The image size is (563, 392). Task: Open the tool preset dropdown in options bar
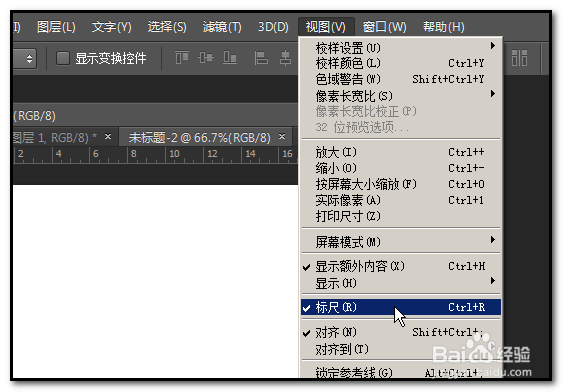tap(24, 59)
